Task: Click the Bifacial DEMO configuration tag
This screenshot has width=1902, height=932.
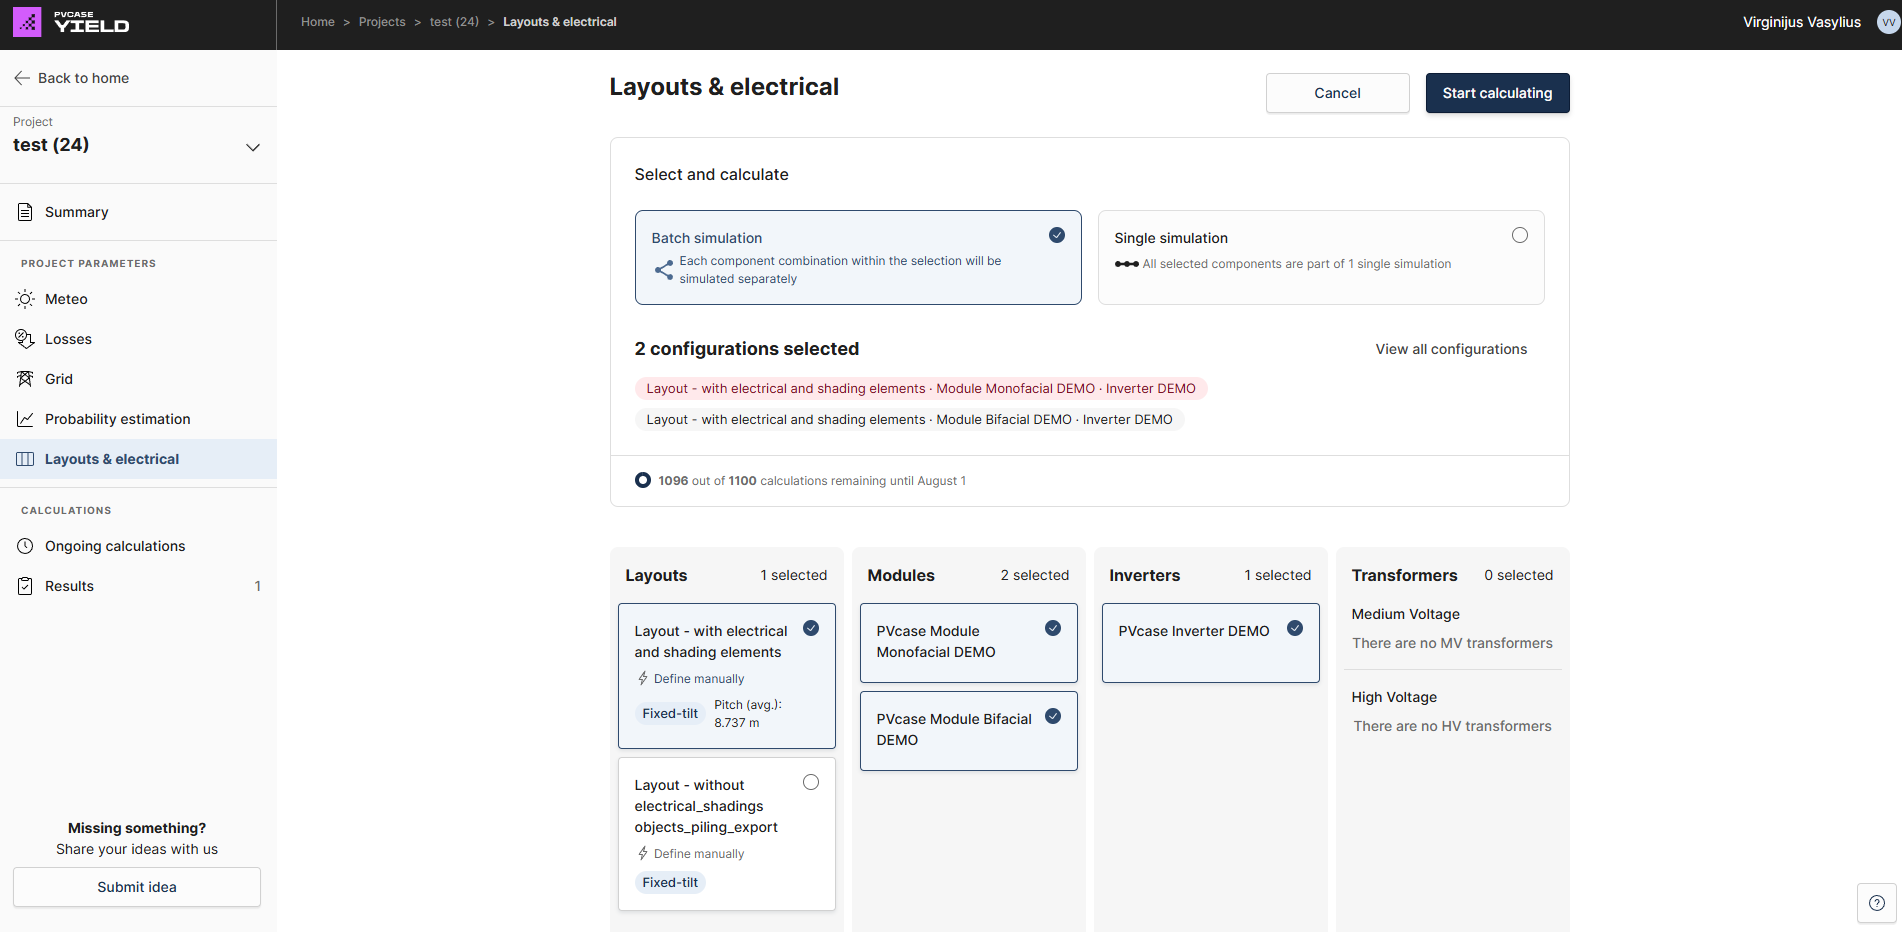Action: 909,420
